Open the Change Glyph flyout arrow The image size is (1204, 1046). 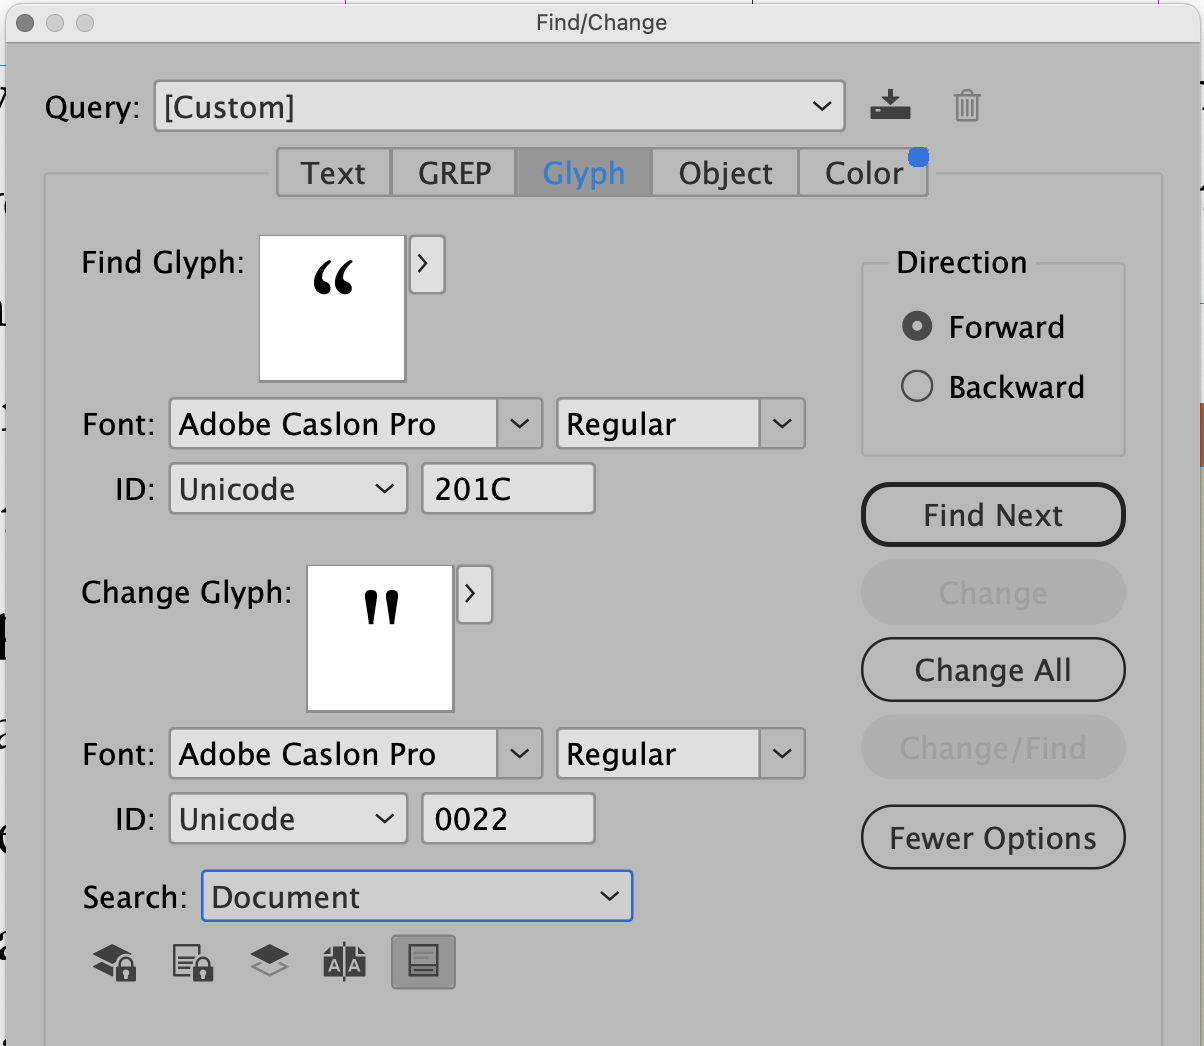tap(474, 594)
